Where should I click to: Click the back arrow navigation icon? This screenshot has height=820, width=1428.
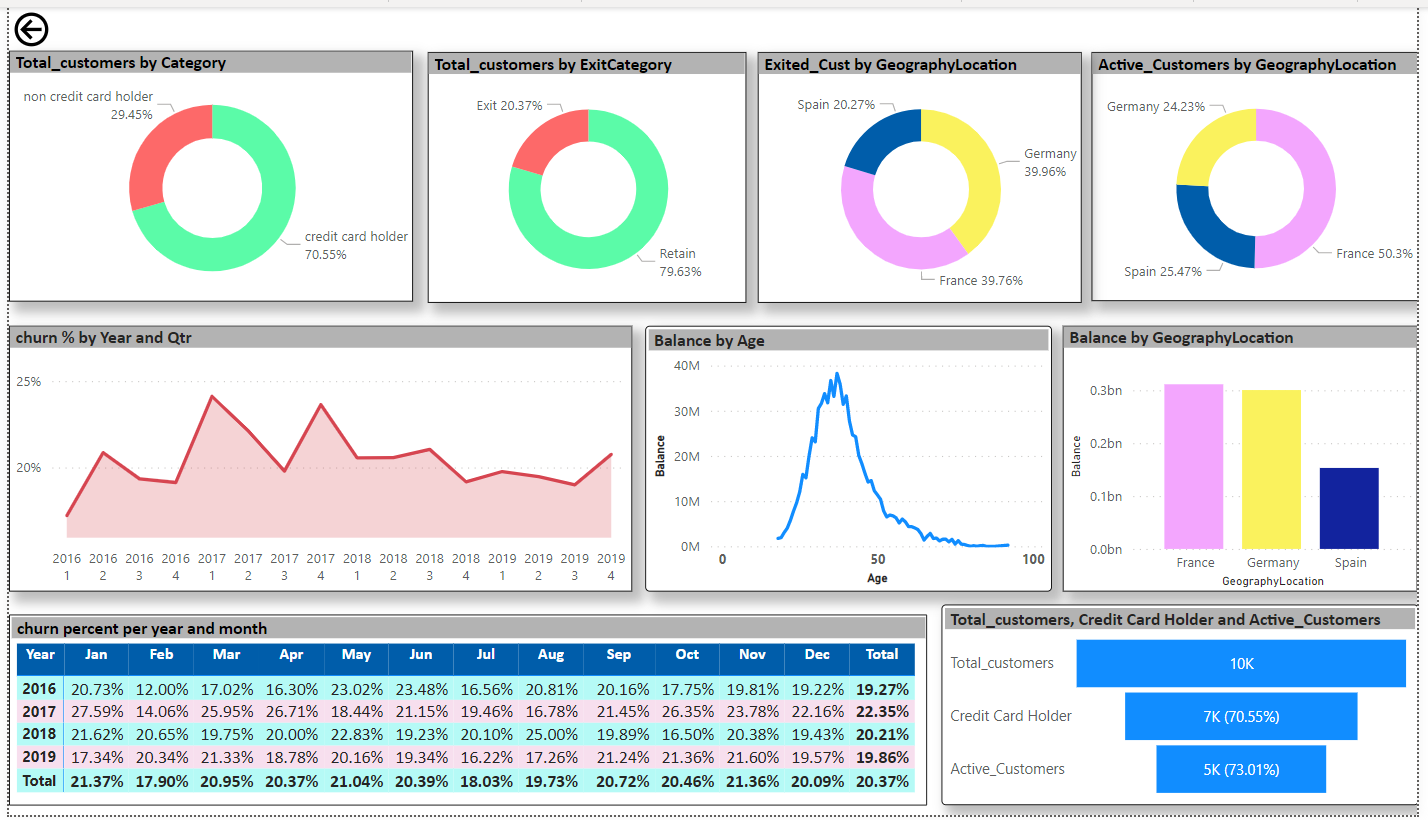(x=31, y=30)
